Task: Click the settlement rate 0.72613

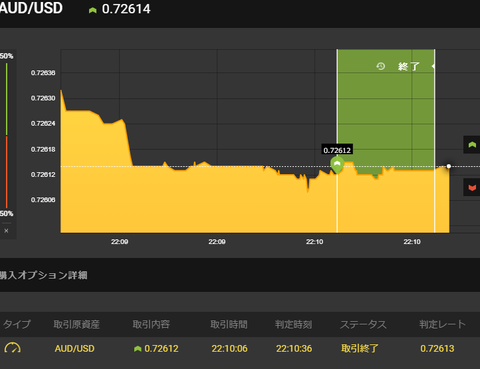Action: coord(437,349)
